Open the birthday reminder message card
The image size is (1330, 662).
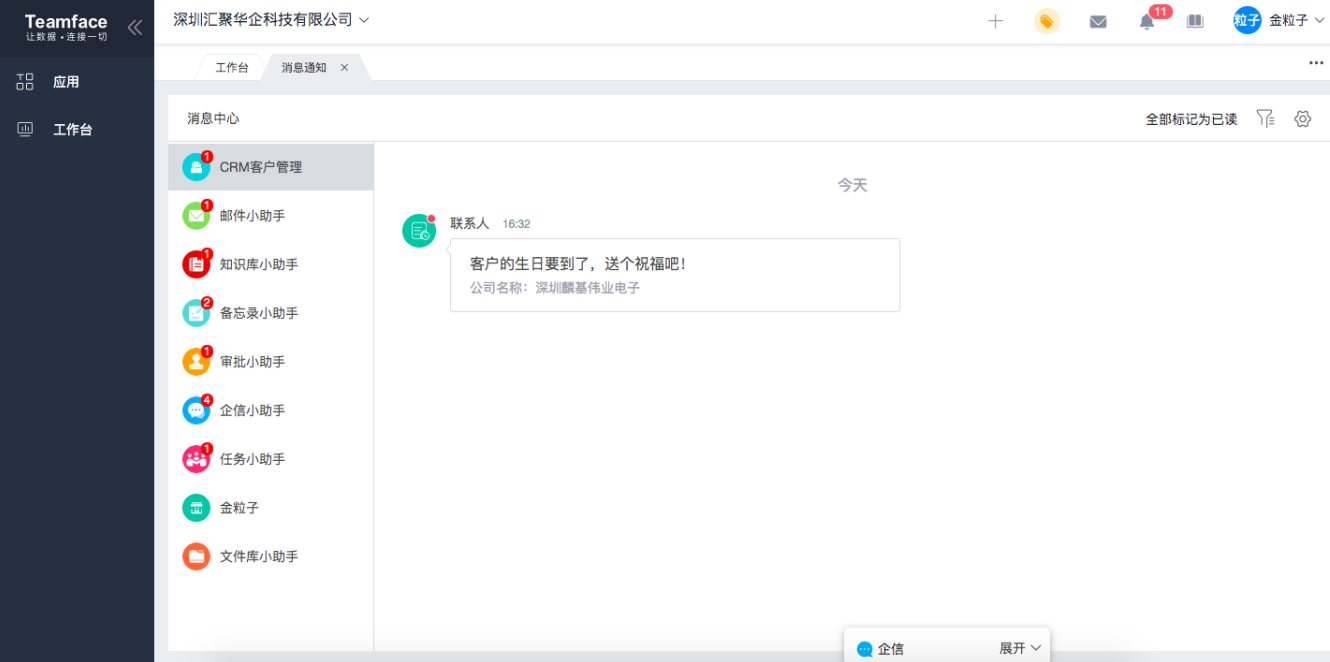tap(675, 275)
